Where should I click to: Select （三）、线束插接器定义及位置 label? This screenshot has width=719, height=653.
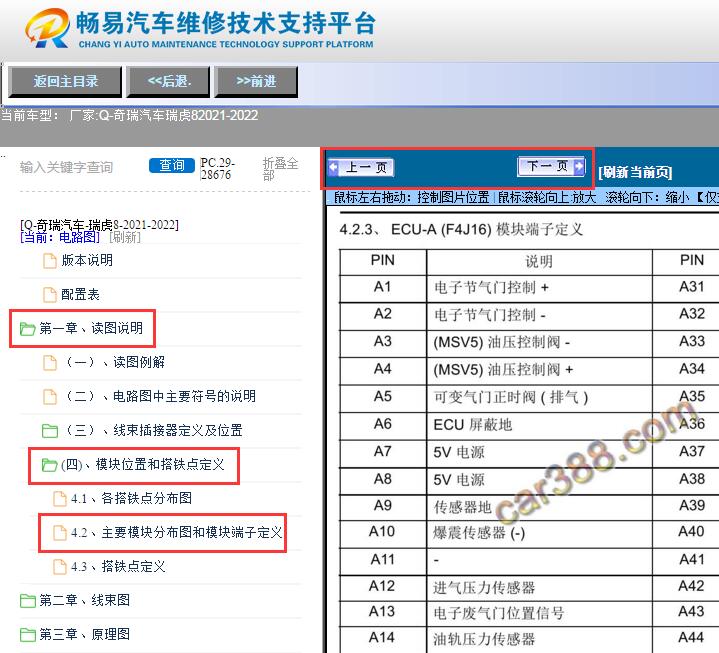coord(152,430)
